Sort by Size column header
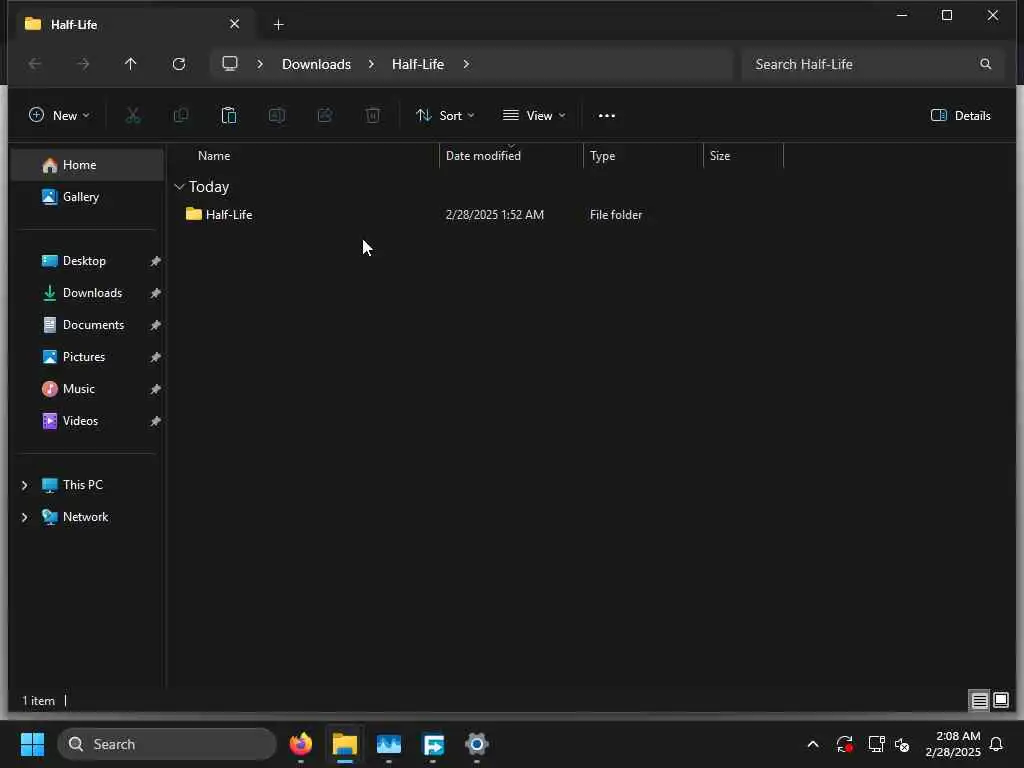Screen dimensions: 1024x768 (720, 156)
